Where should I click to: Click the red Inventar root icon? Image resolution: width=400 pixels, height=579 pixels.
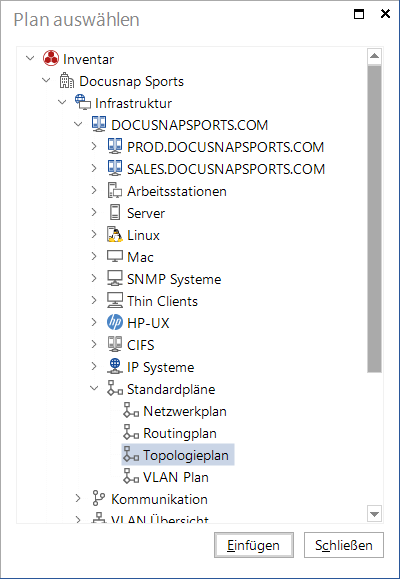point(51,58)
